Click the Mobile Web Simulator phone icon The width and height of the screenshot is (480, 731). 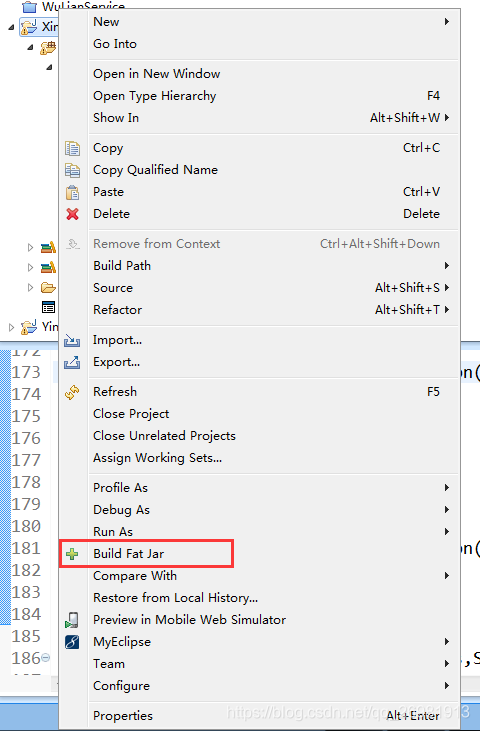(x=72, y=620)
